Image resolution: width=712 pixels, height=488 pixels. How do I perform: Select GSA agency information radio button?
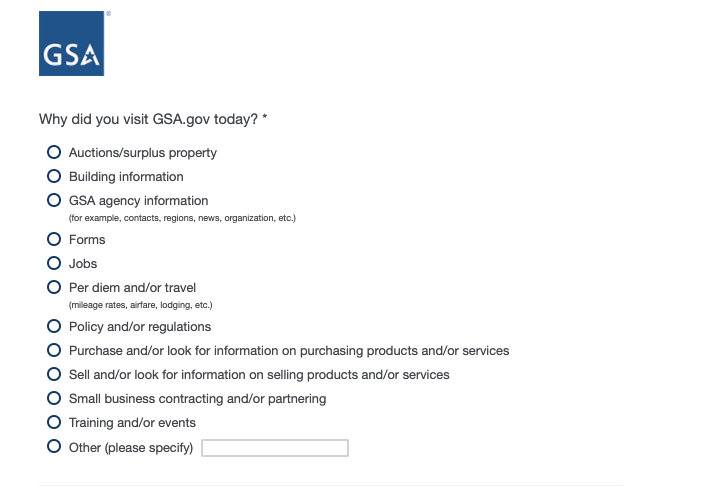(54, 201)
